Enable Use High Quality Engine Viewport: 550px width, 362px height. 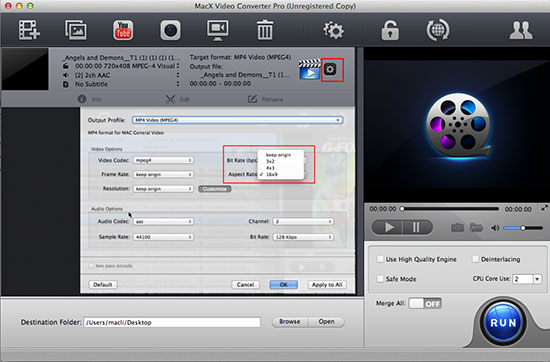click(x=380, y=259)
